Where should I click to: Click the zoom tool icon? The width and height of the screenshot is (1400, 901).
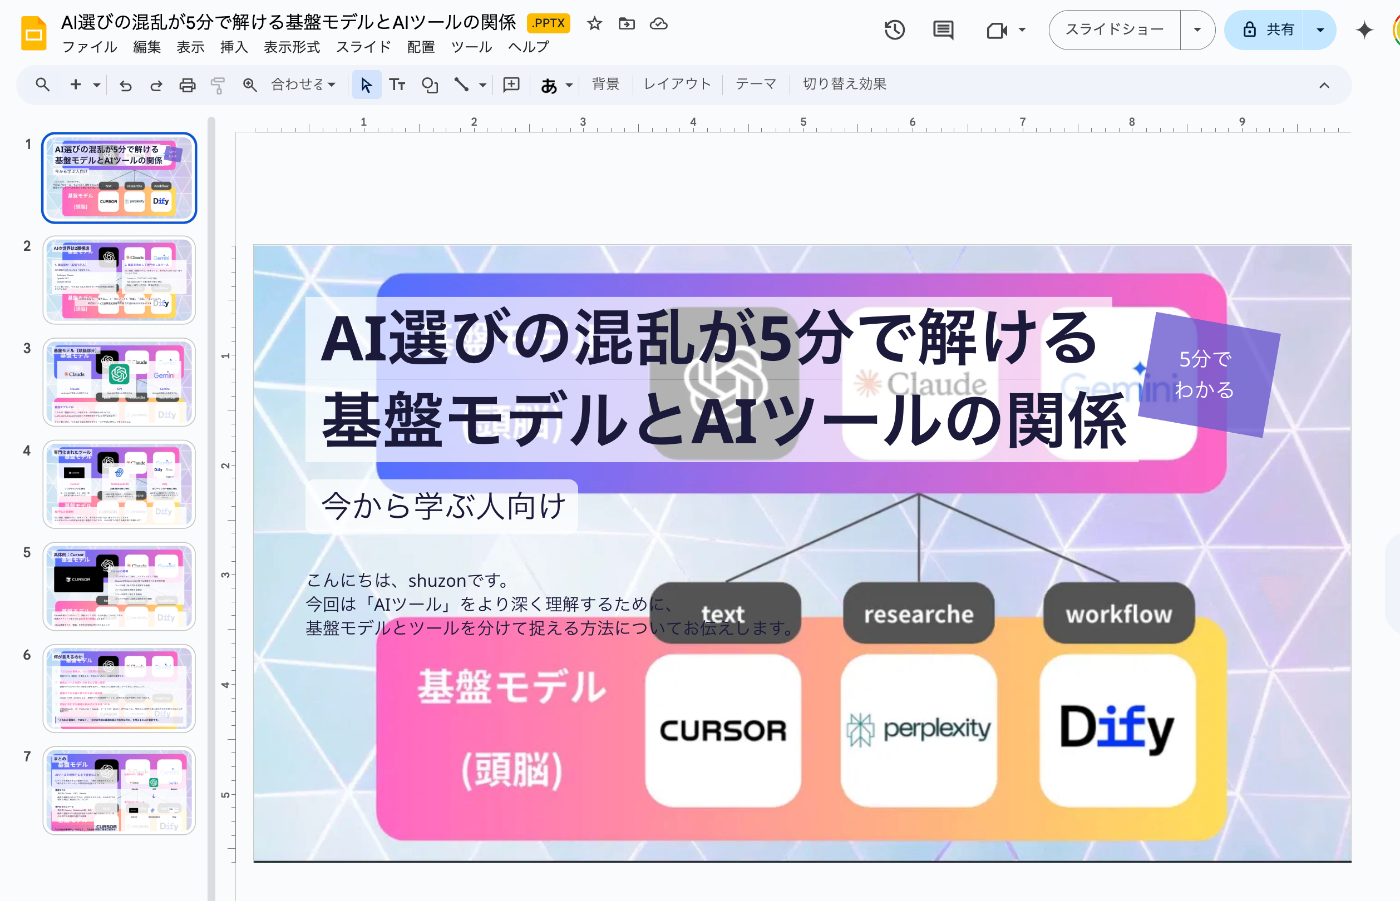tap(250, 85)
